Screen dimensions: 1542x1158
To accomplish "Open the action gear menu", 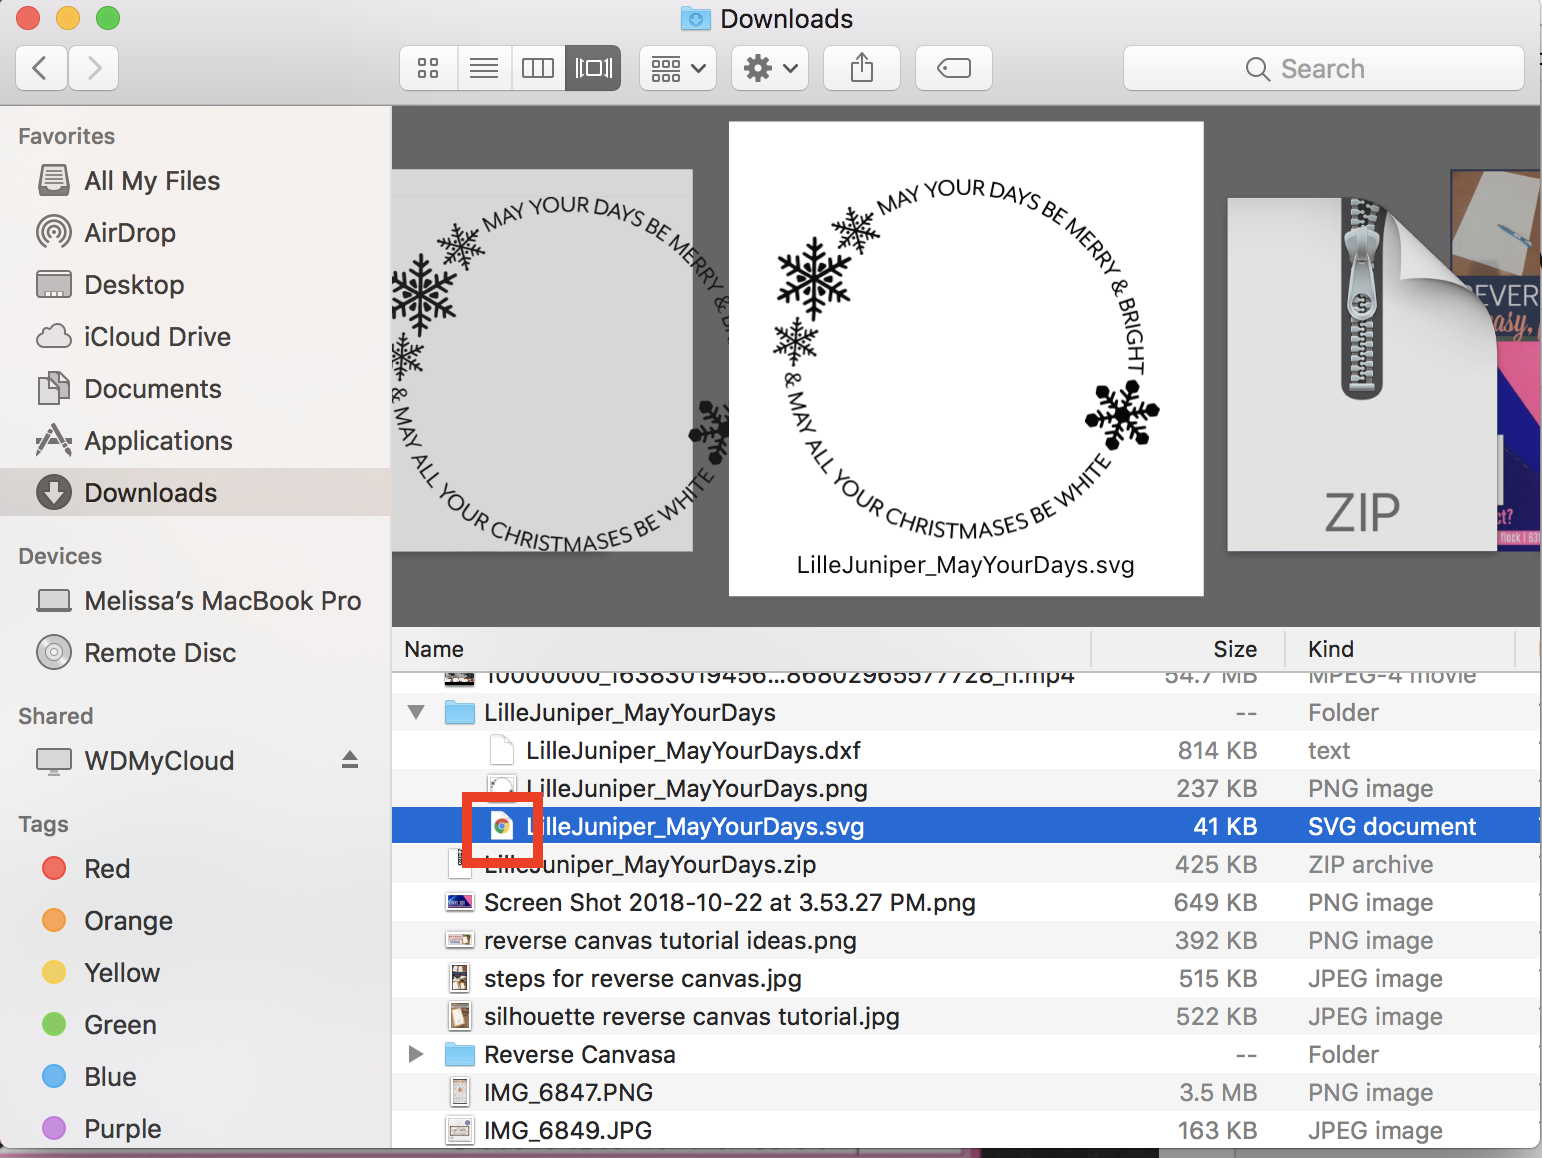I will (x=769, y=67).
